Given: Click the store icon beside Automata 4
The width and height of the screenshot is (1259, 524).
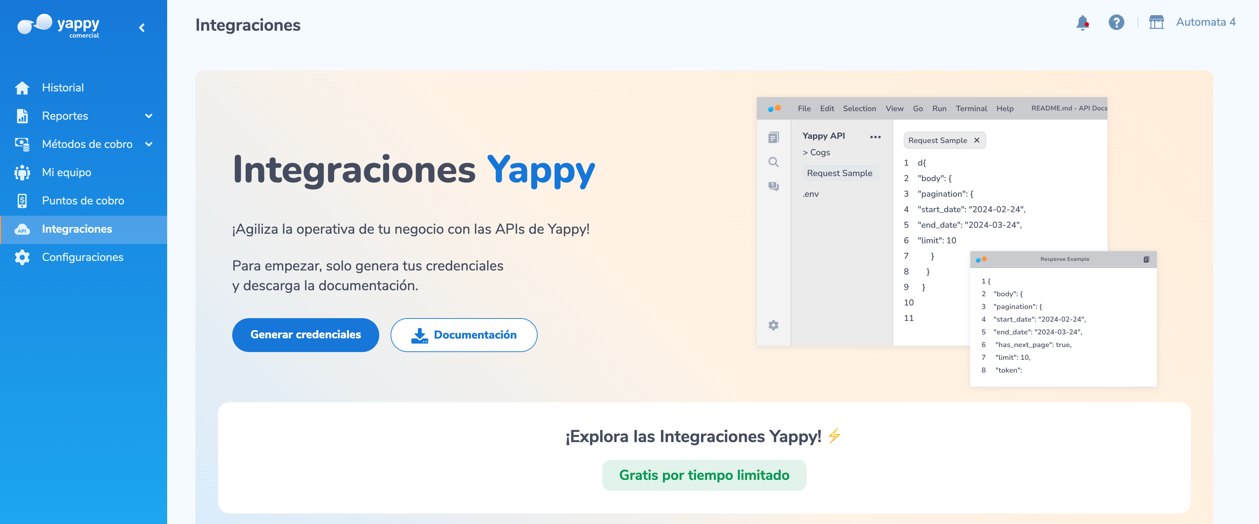Looking at the screenshot, I should pos(1156,22).
